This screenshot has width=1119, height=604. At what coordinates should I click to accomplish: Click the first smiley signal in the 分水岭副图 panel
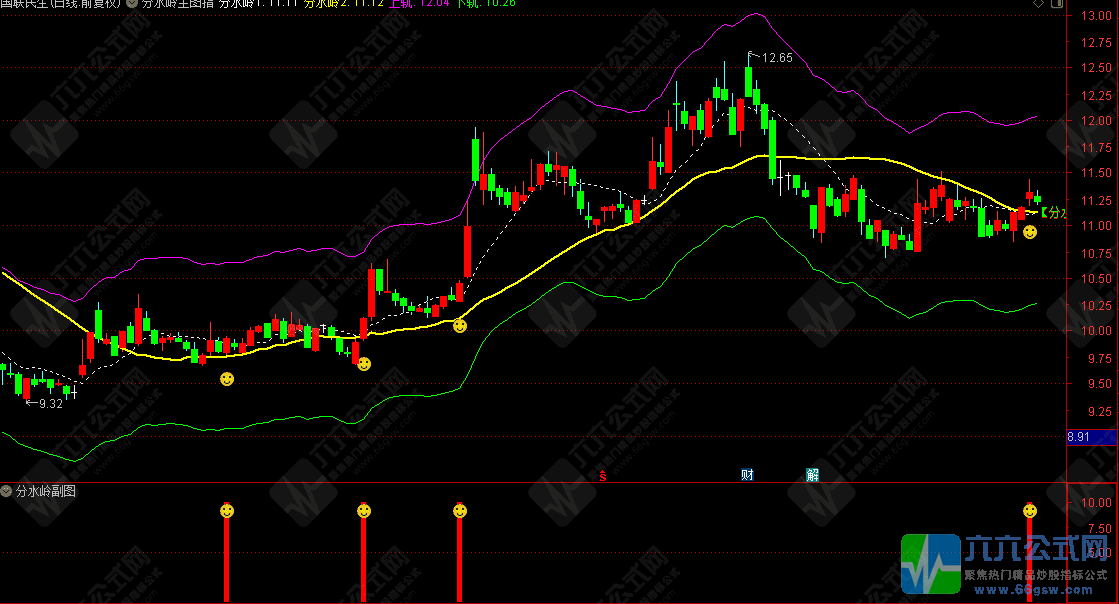click(x=227, y=511)
